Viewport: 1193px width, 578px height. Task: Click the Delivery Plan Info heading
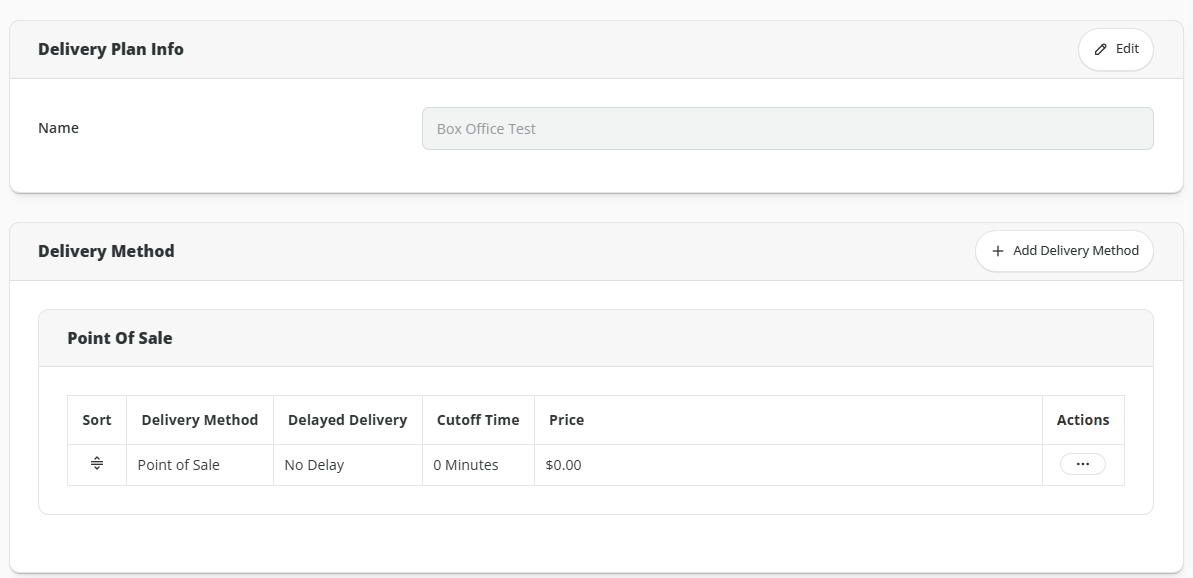pos(111,49)
